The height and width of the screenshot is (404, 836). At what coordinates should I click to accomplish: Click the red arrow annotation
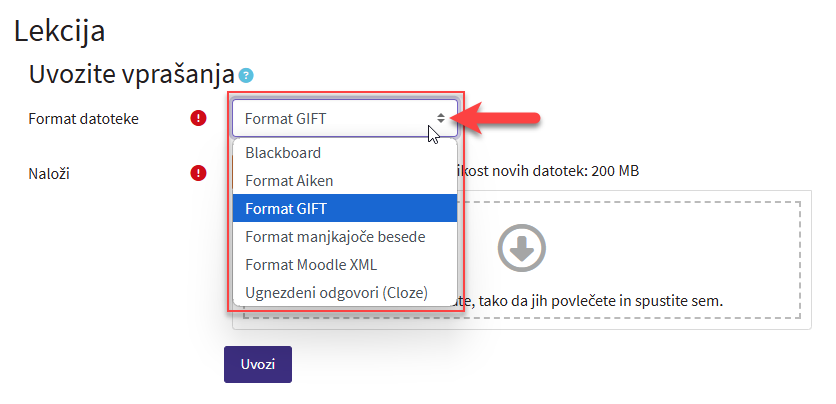click(506, 118)
